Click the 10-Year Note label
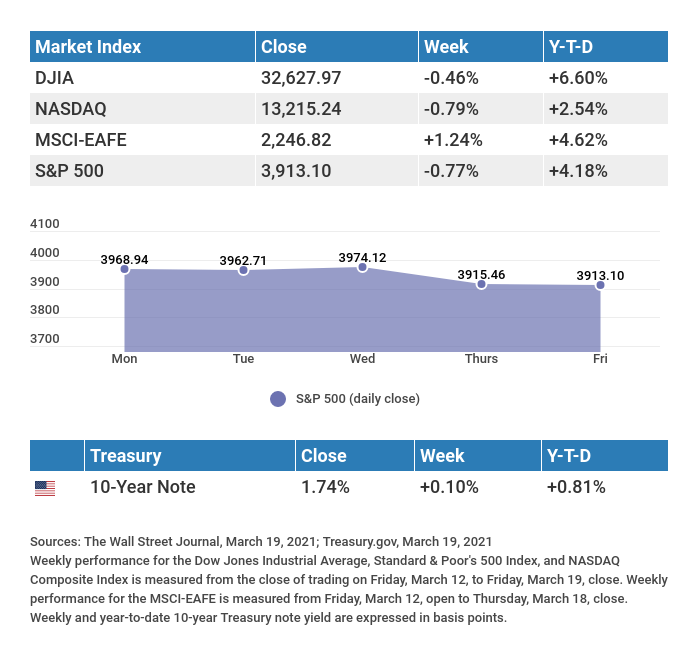 click(143, 488)
